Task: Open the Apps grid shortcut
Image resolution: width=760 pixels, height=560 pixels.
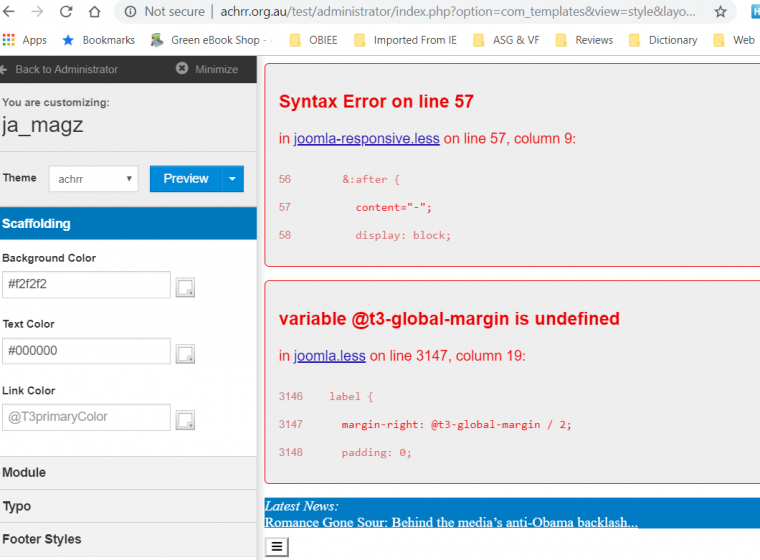Action: point(25,40)
